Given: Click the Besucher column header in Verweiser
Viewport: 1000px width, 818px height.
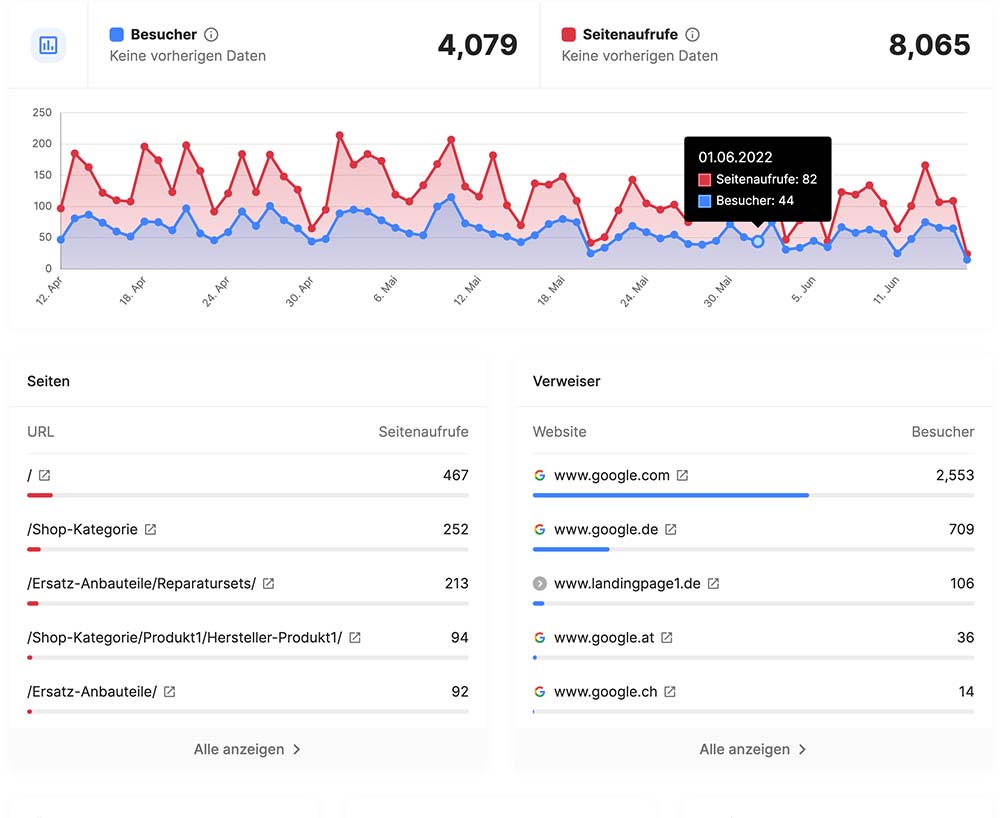Looking at the screenshot, I should pyautogui.click(x=942, y=432).
